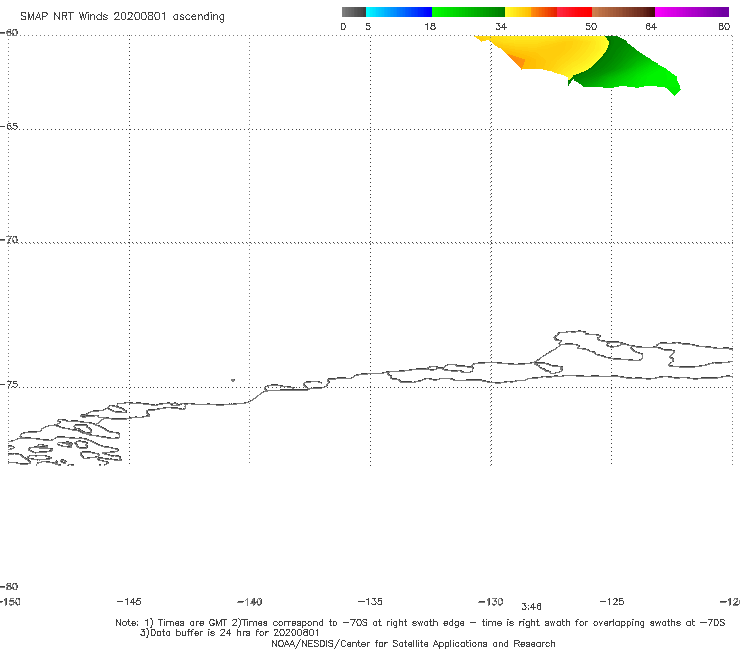Click the color bar label '18'

point(430,26)
